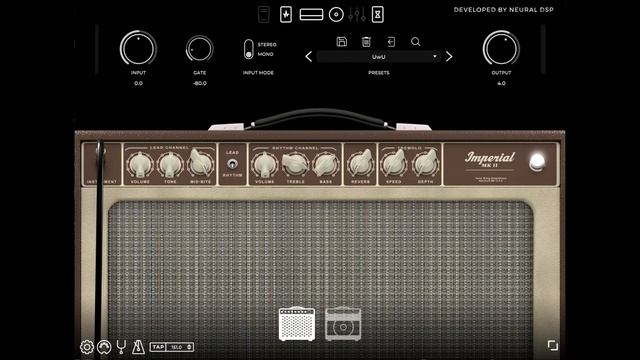Toggle the Stereo/Mono input mode switch
640x360 pixels.
(249, 49)
